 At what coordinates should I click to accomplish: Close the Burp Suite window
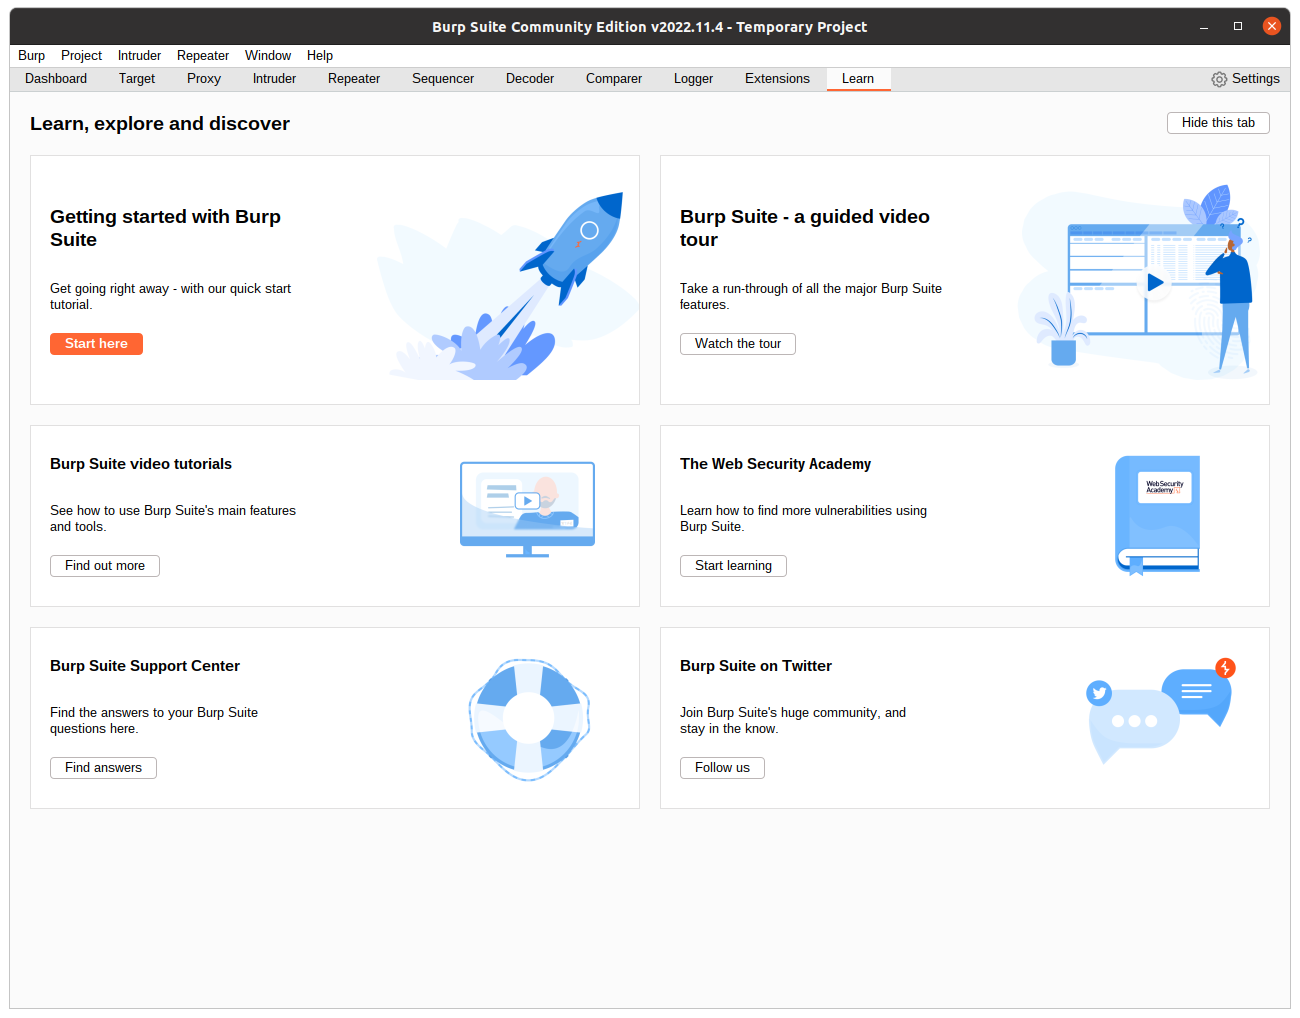[x=1272, y=27]
